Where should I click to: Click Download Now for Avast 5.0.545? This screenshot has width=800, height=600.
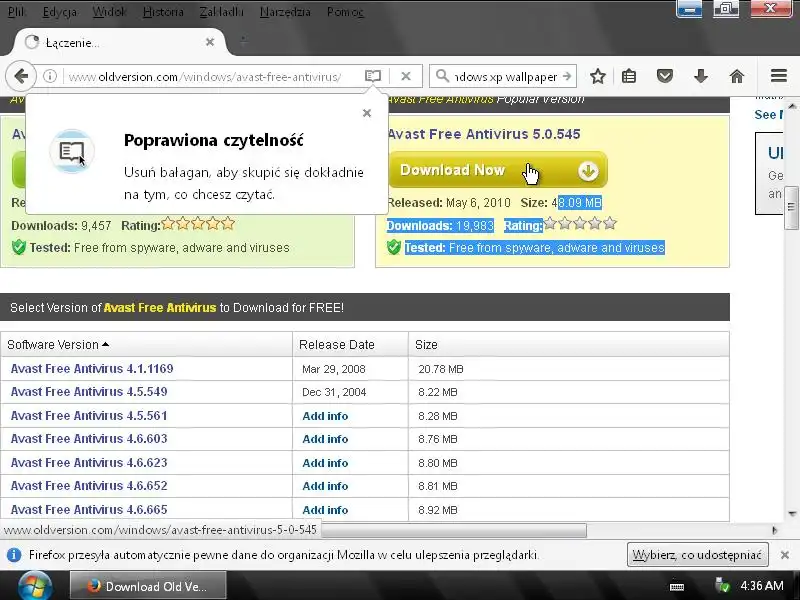pyautogui.click(x=497, y=170)
